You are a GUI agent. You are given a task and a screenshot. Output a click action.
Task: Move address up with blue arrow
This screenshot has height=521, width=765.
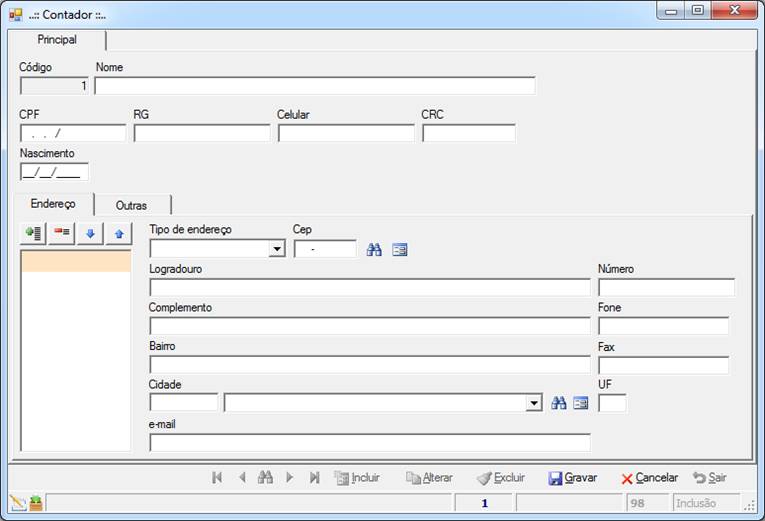point(119,233)
